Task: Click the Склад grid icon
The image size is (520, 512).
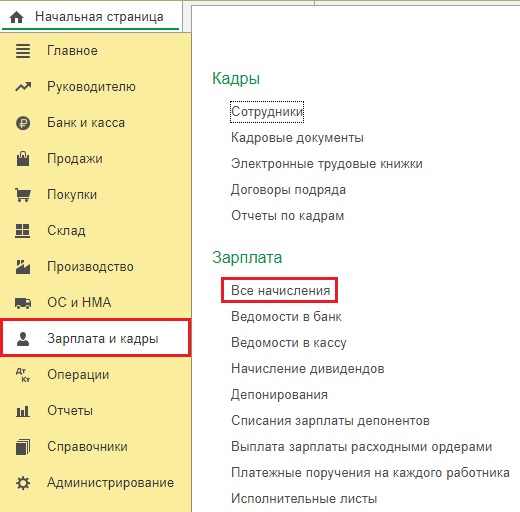Action: click(x=23, y=231)
